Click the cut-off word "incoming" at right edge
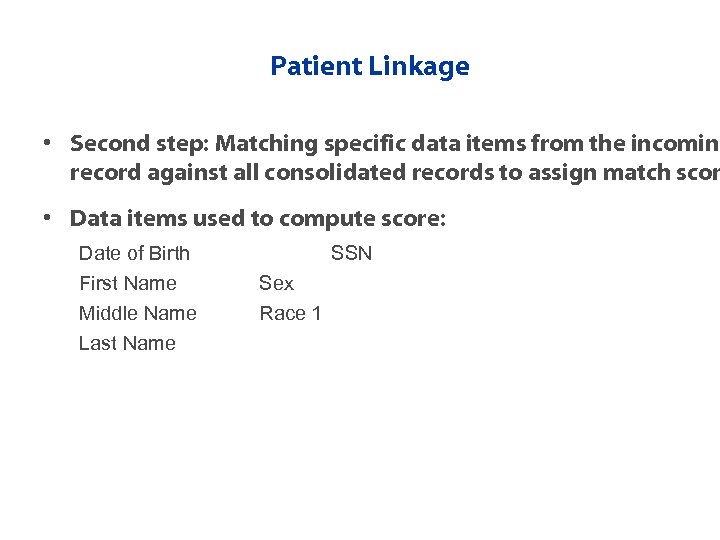 679,143
